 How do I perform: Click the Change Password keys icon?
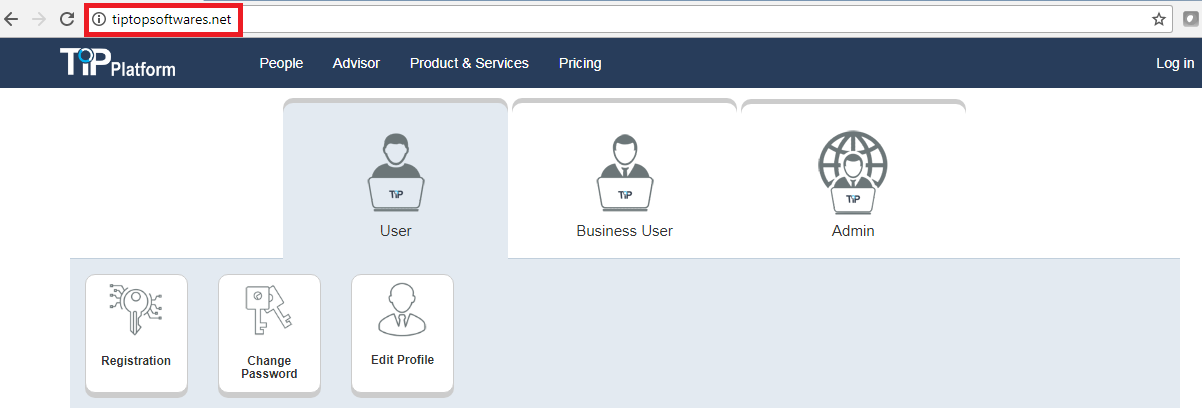pos(269,311)
